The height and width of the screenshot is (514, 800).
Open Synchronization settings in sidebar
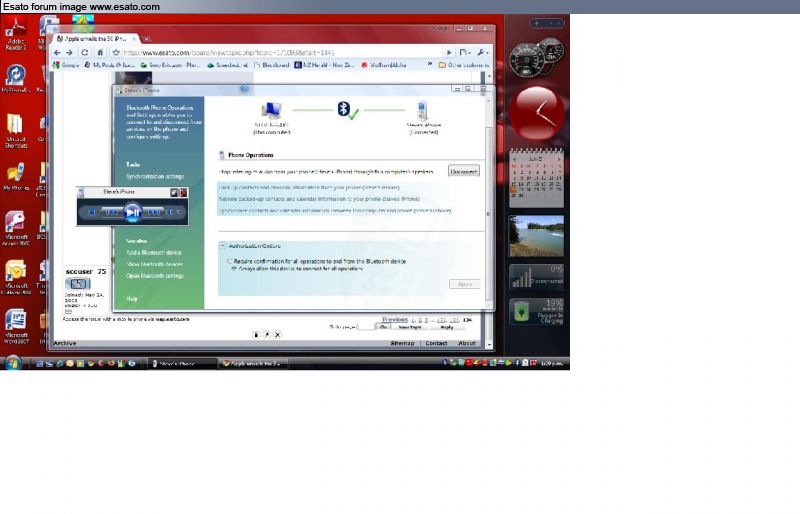point(155,177)
